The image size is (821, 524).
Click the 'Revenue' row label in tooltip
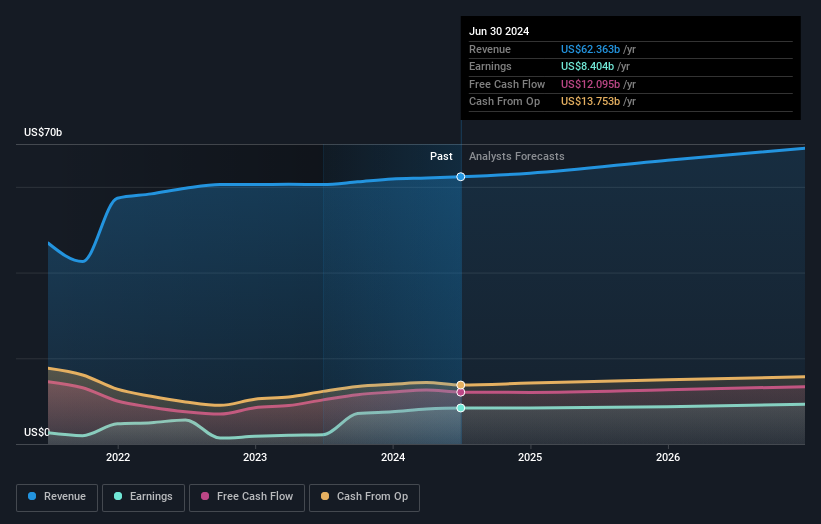[x=490, y=49]
